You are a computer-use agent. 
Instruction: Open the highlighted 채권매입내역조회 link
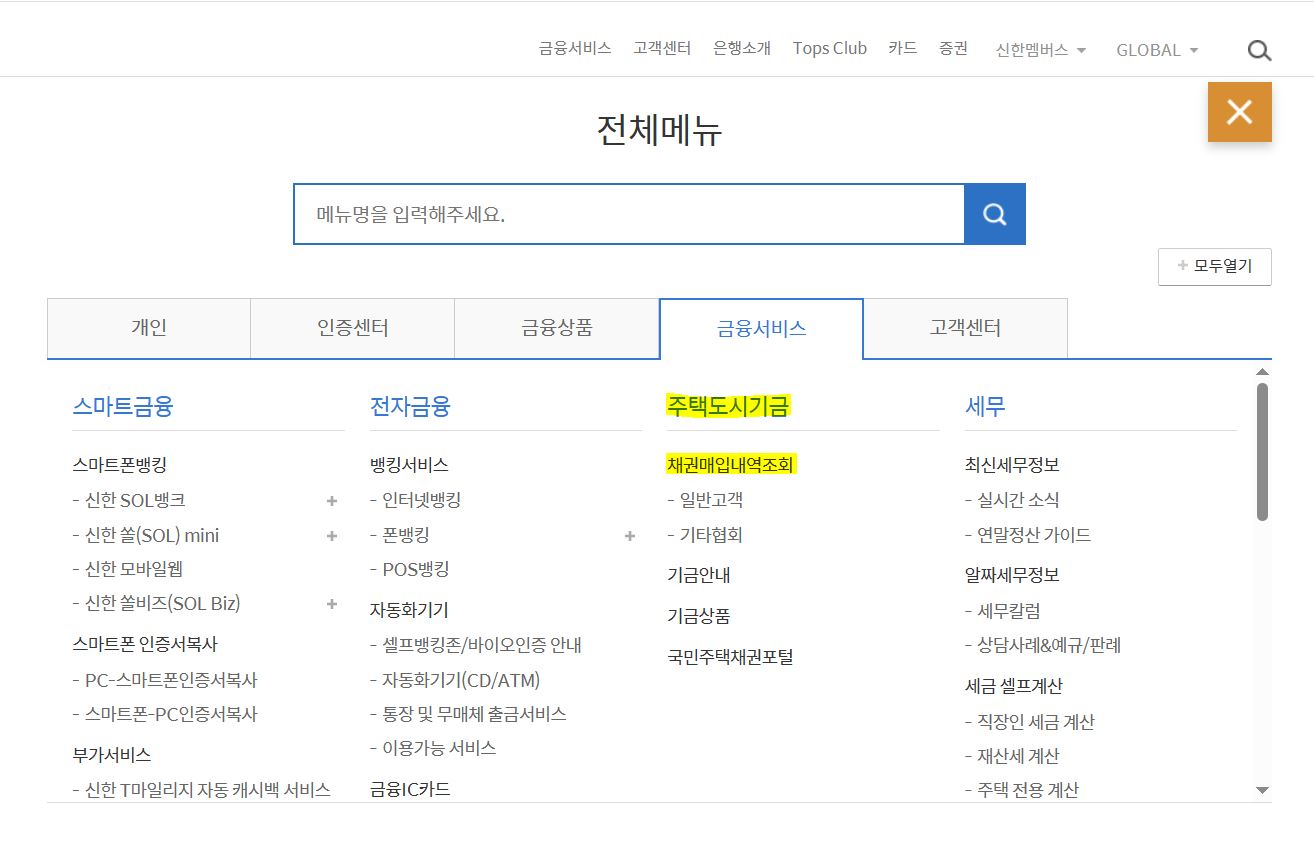733,464
